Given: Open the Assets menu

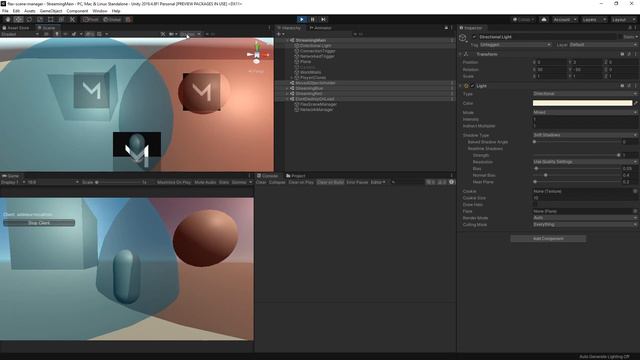Looking at the screenshot, I should (30, 11).
